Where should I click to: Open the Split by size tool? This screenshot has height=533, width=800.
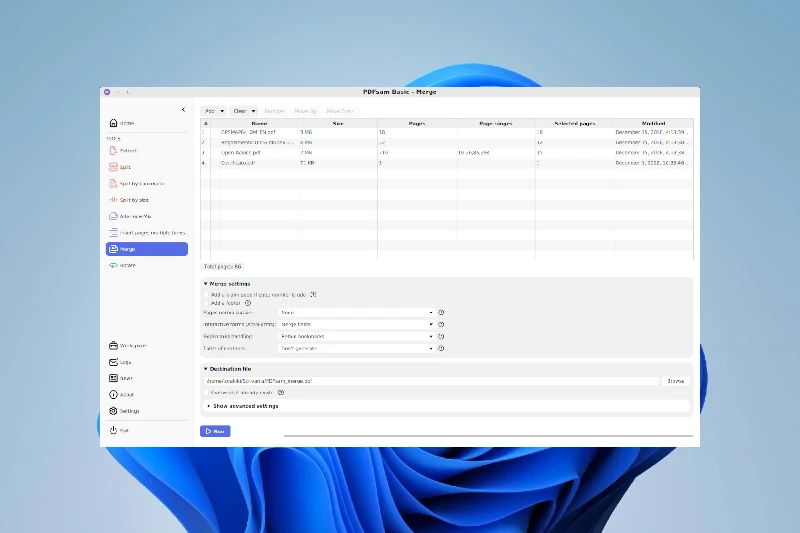coord(146,200)
